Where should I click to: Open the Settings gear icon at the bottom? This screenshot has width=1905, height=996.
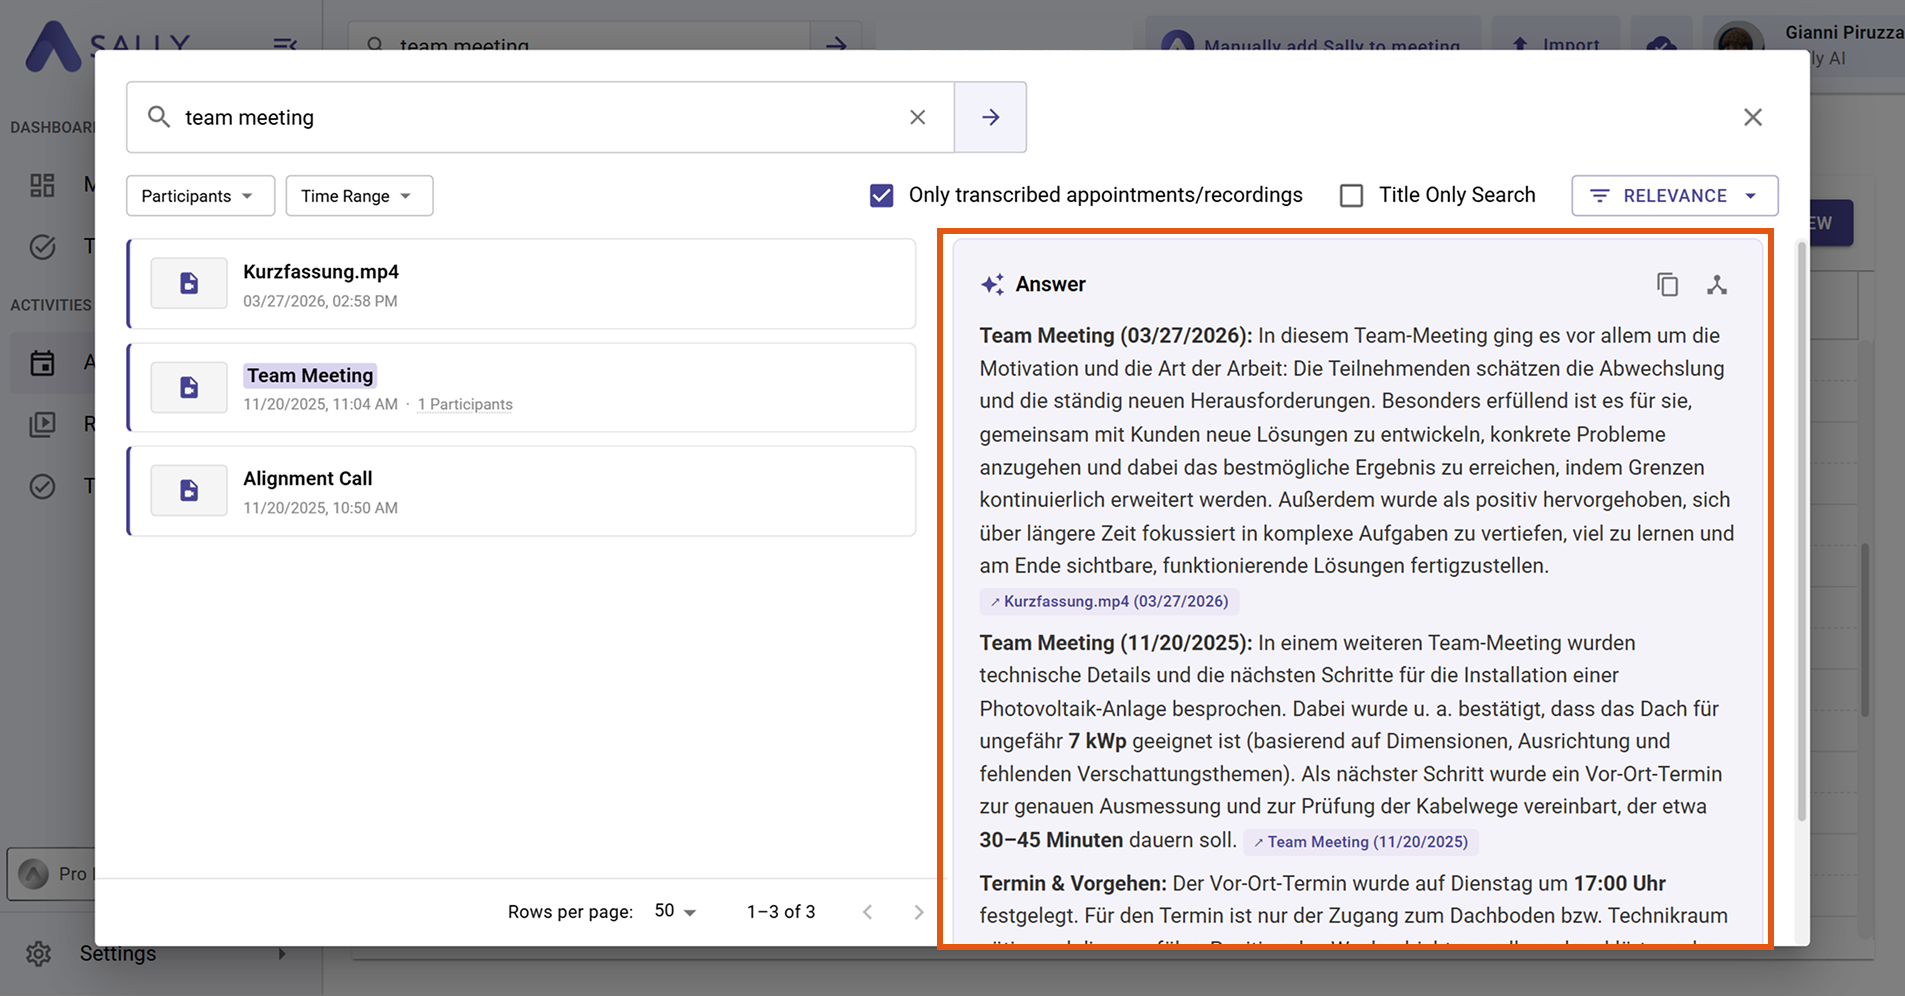coord(38,953)
